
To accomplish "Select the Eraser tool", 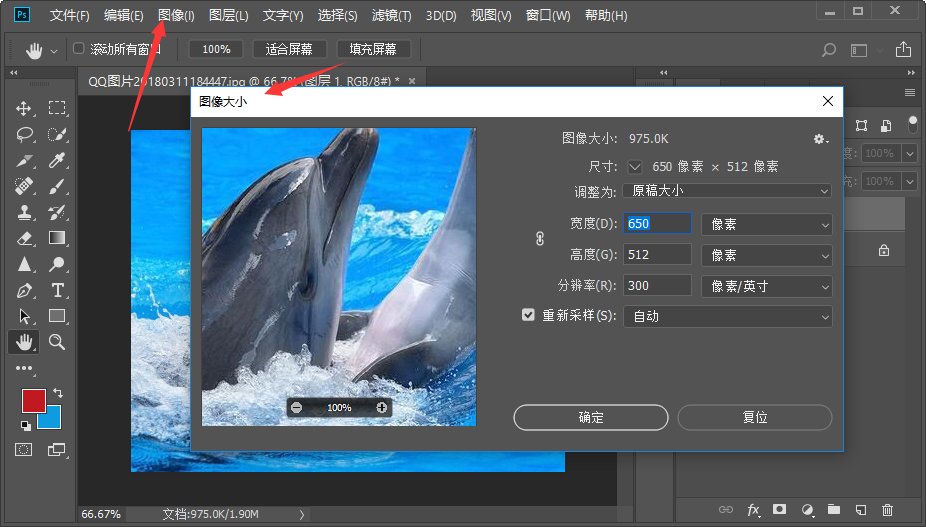I will [24, 238].
